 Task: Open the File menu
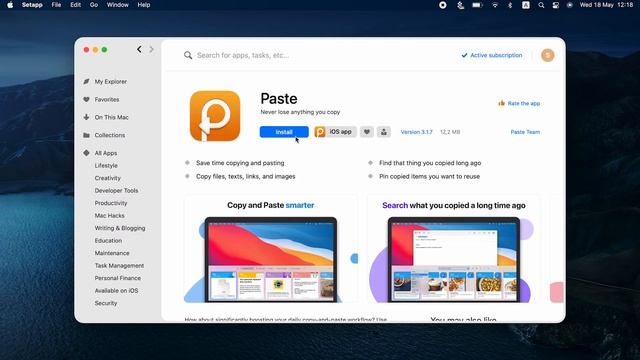pos(56,5)
